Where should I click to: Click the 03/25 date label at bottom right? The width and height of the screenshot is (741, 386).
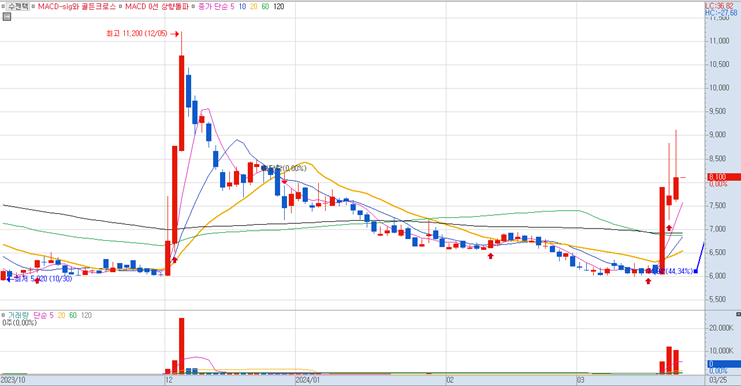tap(718, 380)
